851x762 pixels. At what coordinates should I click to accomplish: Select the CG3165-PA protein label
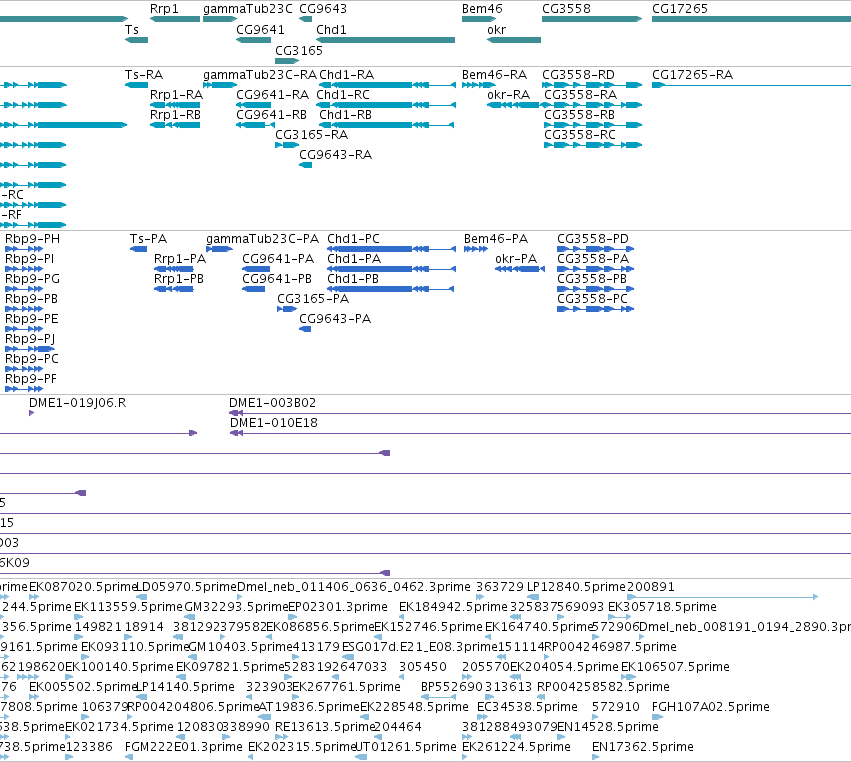313,299
